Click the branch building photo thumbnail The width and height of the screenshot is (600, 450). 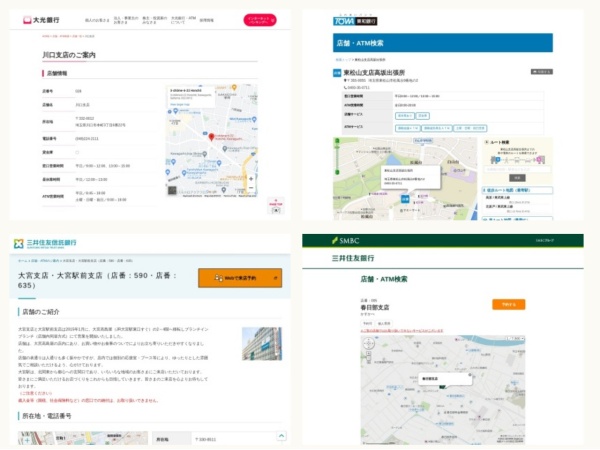(262, 344)
